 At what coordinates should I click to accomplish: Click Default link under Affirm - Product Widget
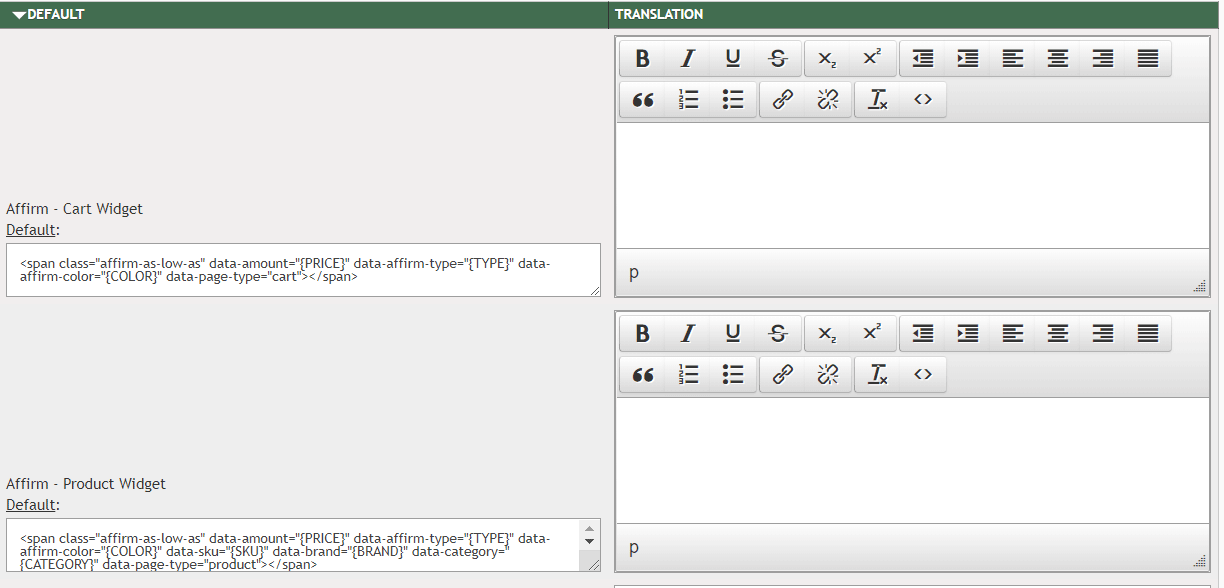(30, 505)
